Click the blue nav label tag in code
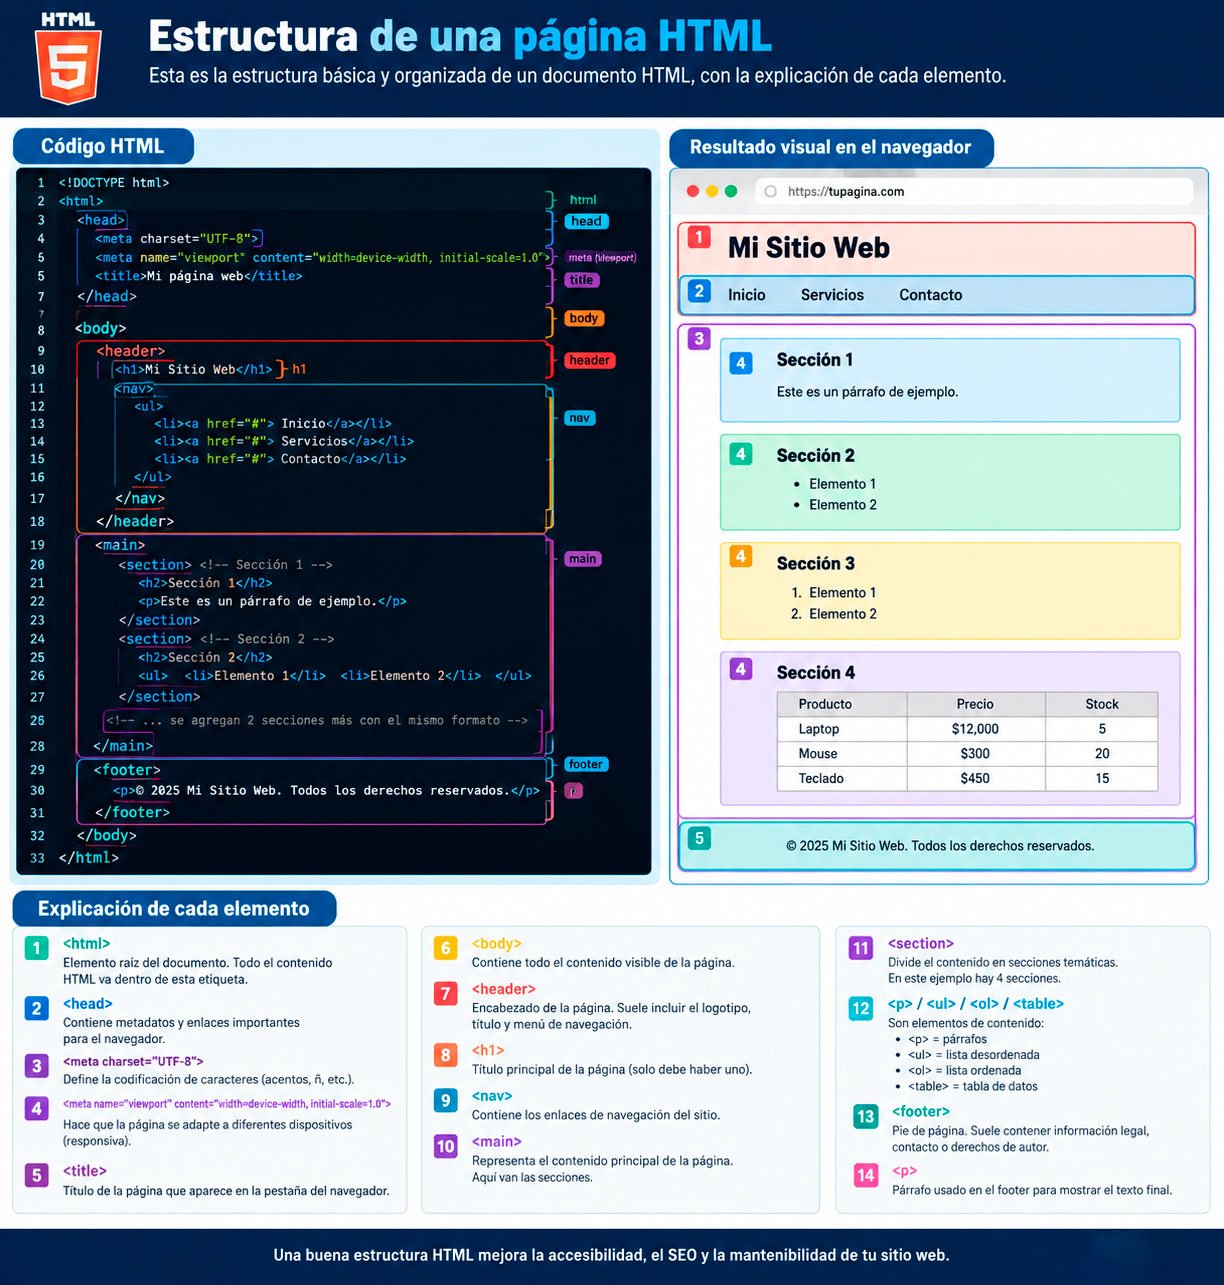This screenshot has height=1285, width=1224. click(580, 418)
